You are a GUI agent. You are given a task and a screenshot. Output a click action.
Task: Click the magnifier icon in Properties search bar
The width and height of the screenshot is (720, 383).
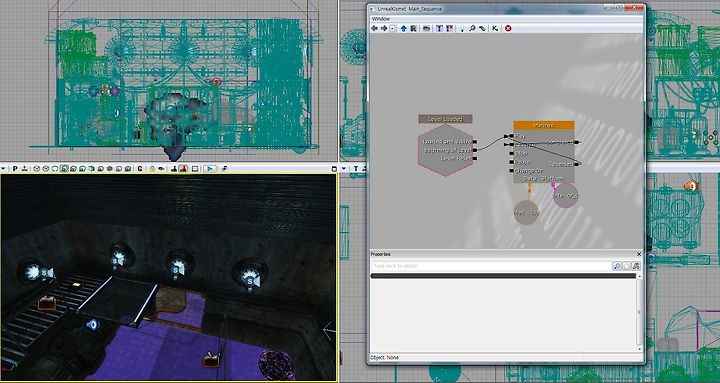click(x=617, y=266)
